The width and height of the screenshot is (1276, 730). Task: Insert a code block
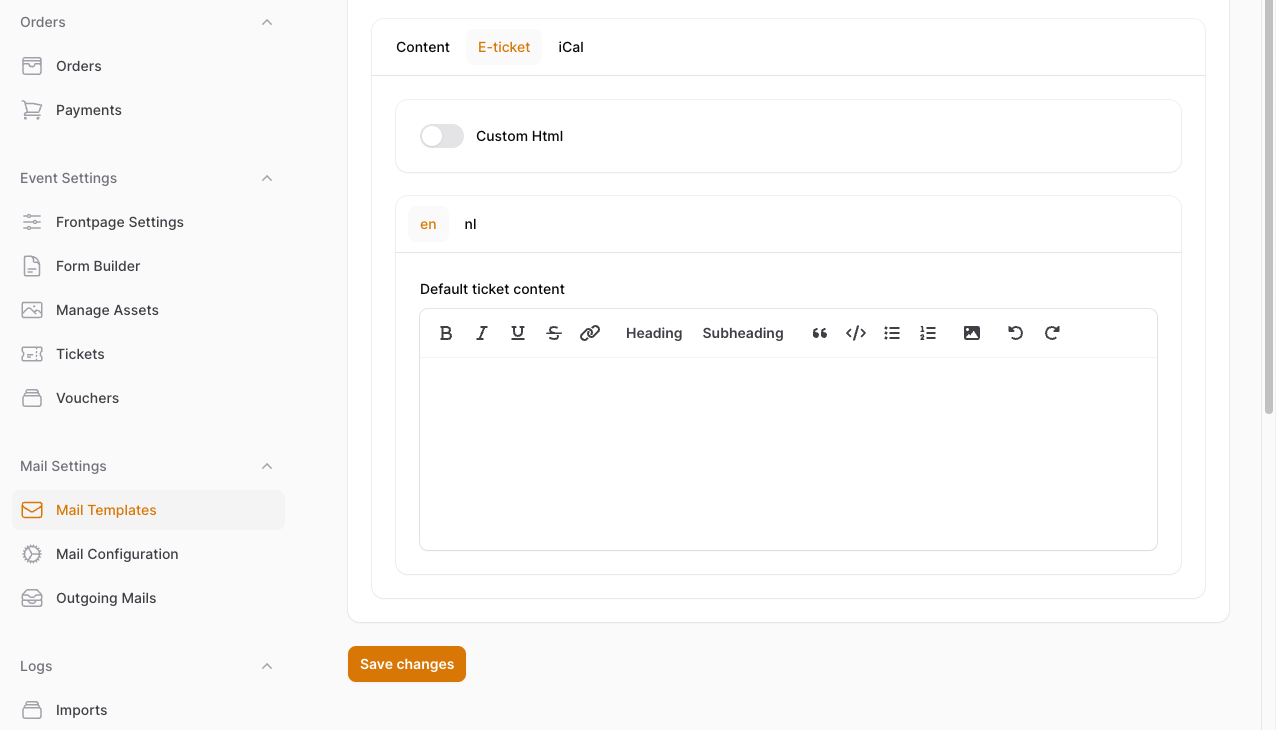tap(856, 333)
